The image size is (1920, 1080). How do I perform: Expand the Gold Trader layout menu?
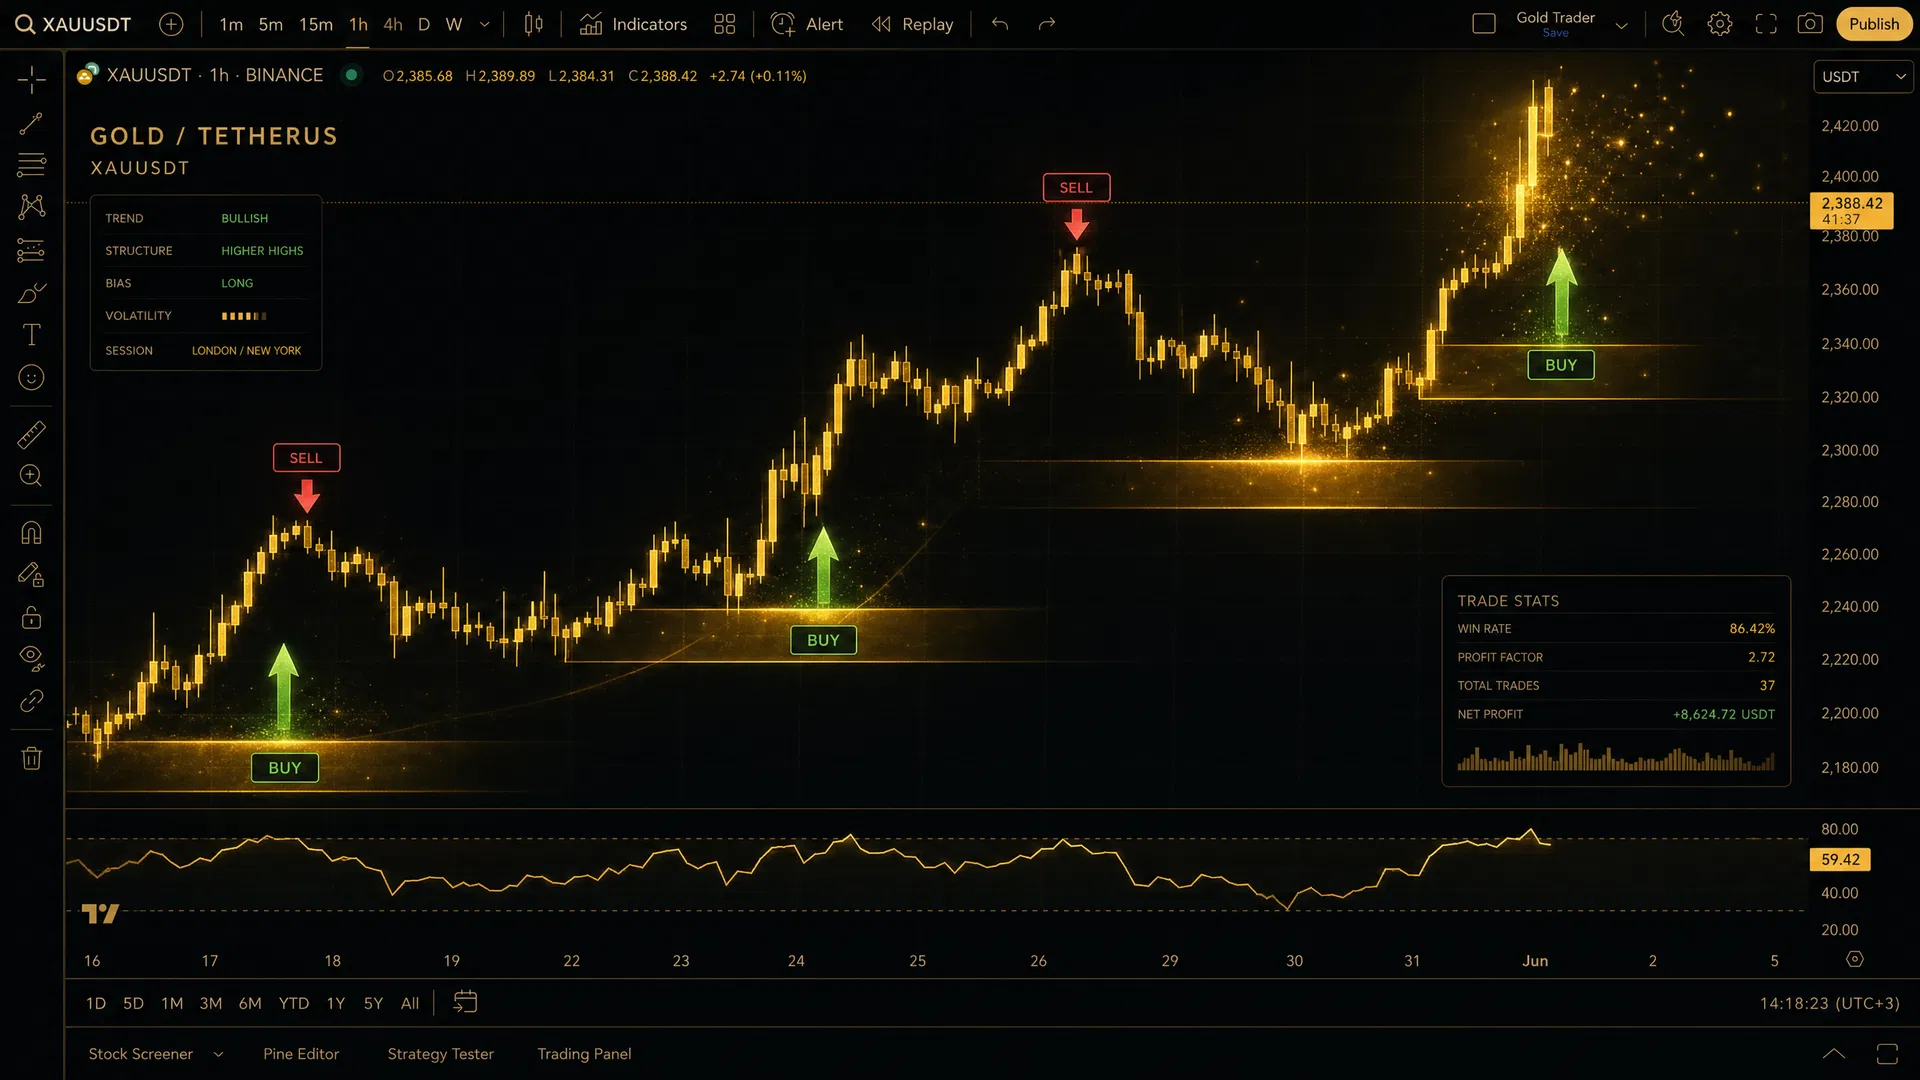click(x=1622, y=25)
